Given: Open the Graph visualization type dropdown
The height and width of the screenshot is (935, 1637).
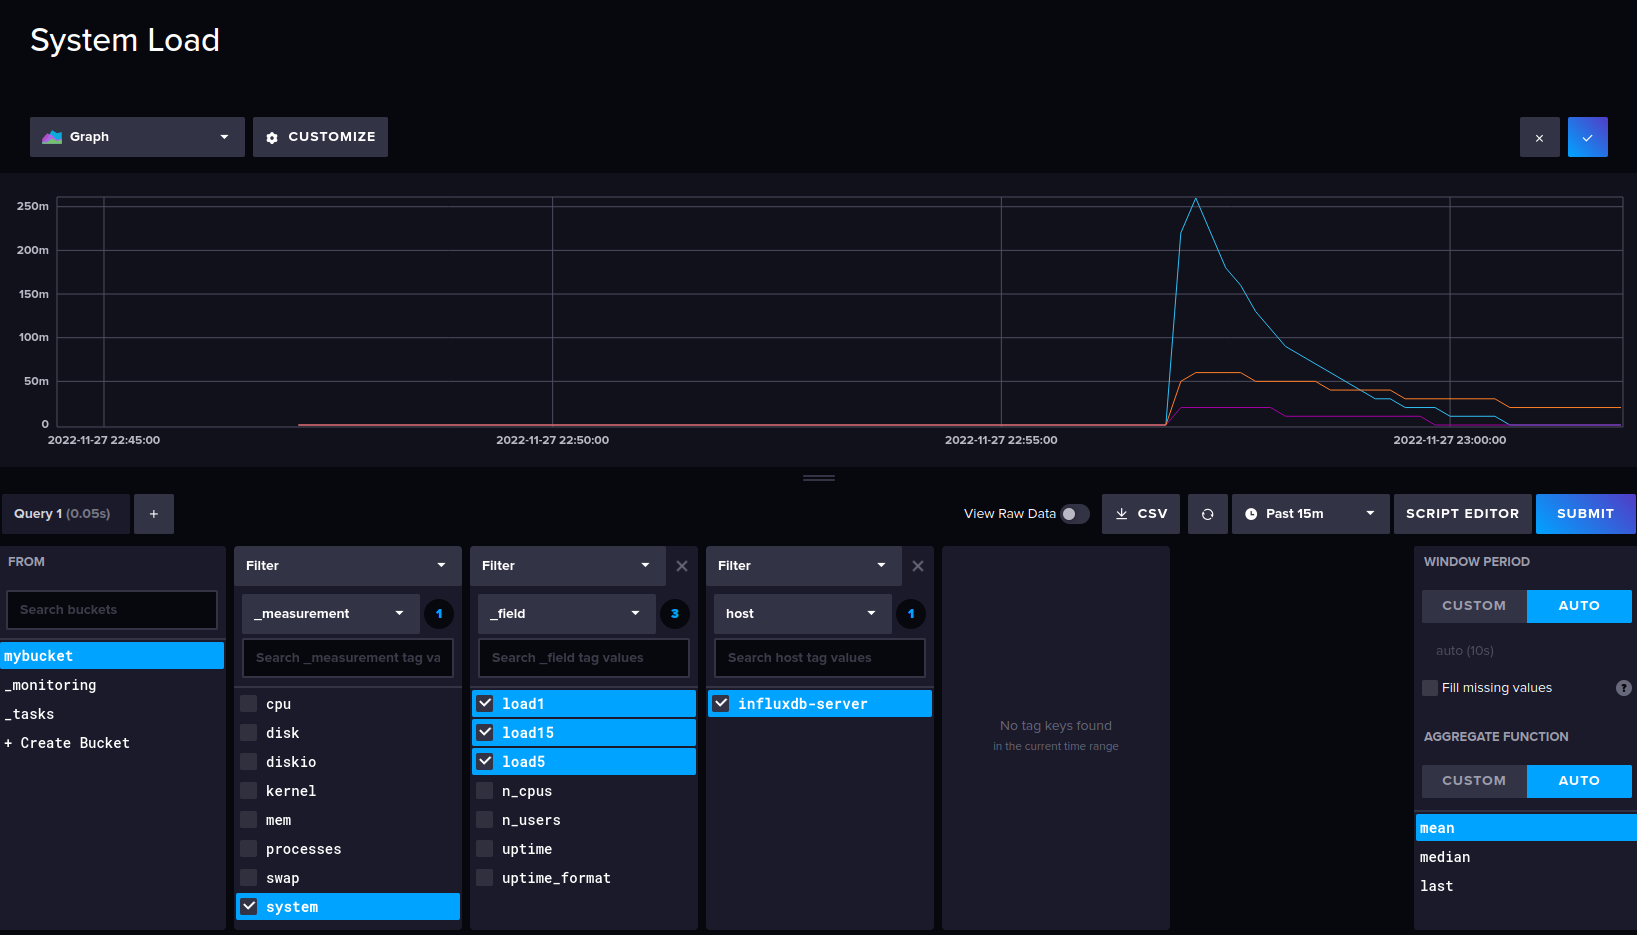Looking at the screenshot, I should coord(137,137).
